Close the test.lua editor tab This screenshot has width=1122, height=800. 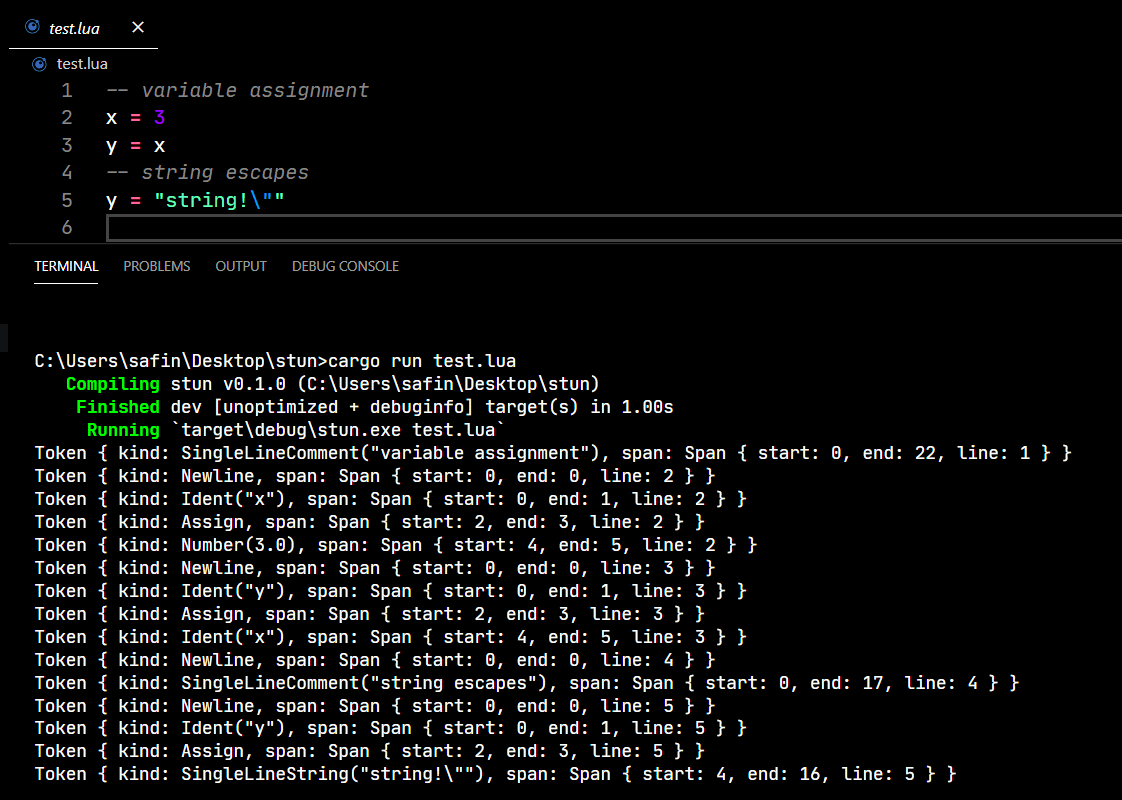click(138, 27)
